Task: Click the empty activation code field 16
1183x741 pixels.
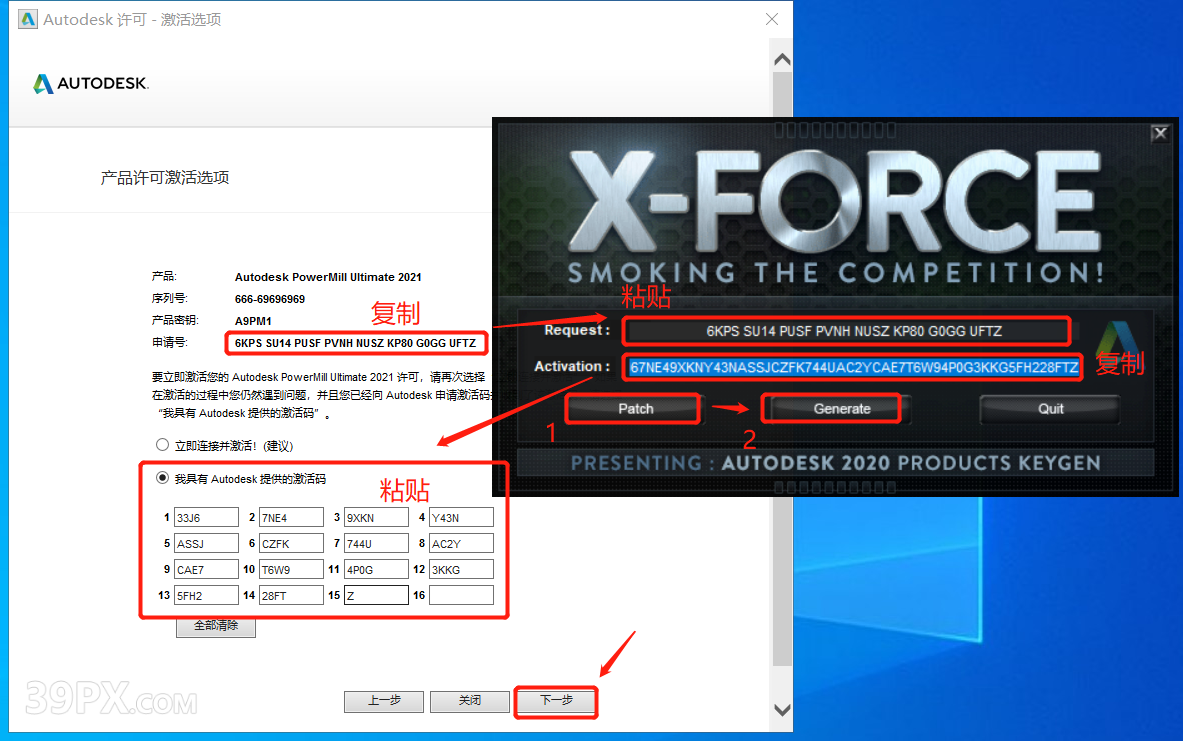Action: click(x=462, y=595)
